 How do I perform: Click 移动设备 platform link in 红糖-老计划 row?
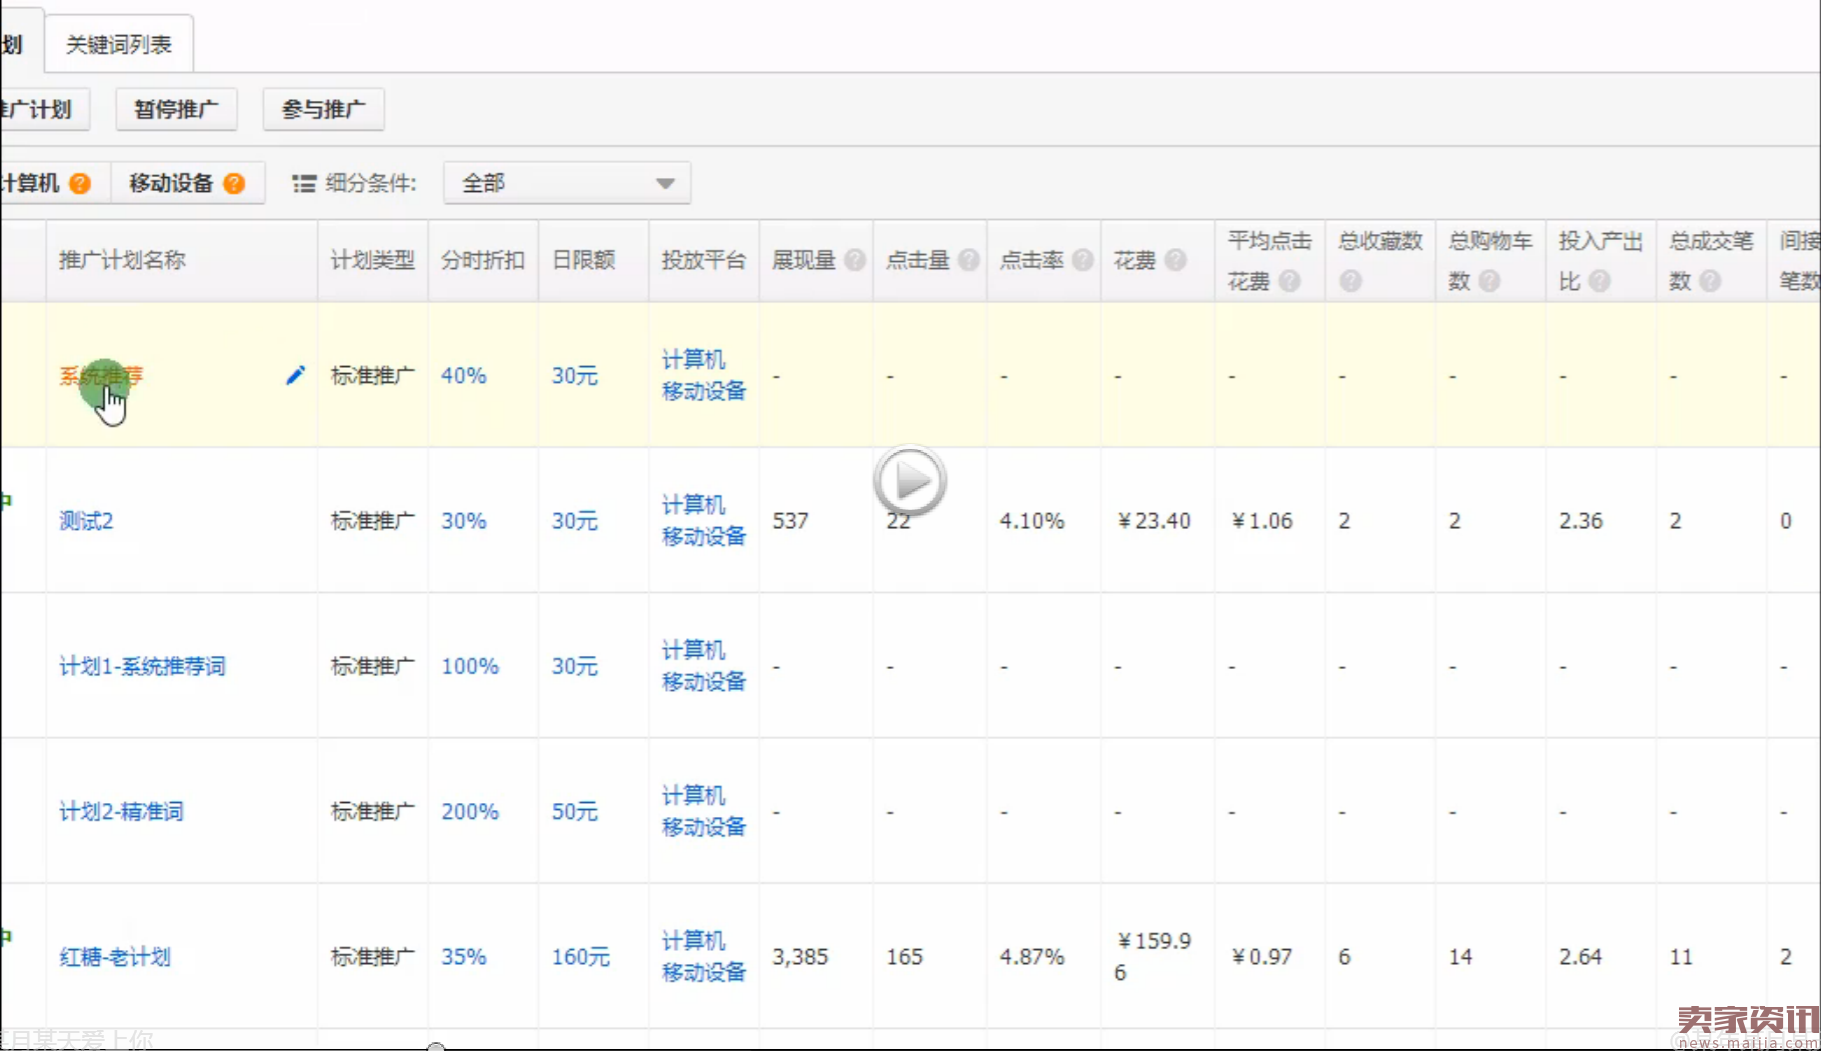coord(704,972)
